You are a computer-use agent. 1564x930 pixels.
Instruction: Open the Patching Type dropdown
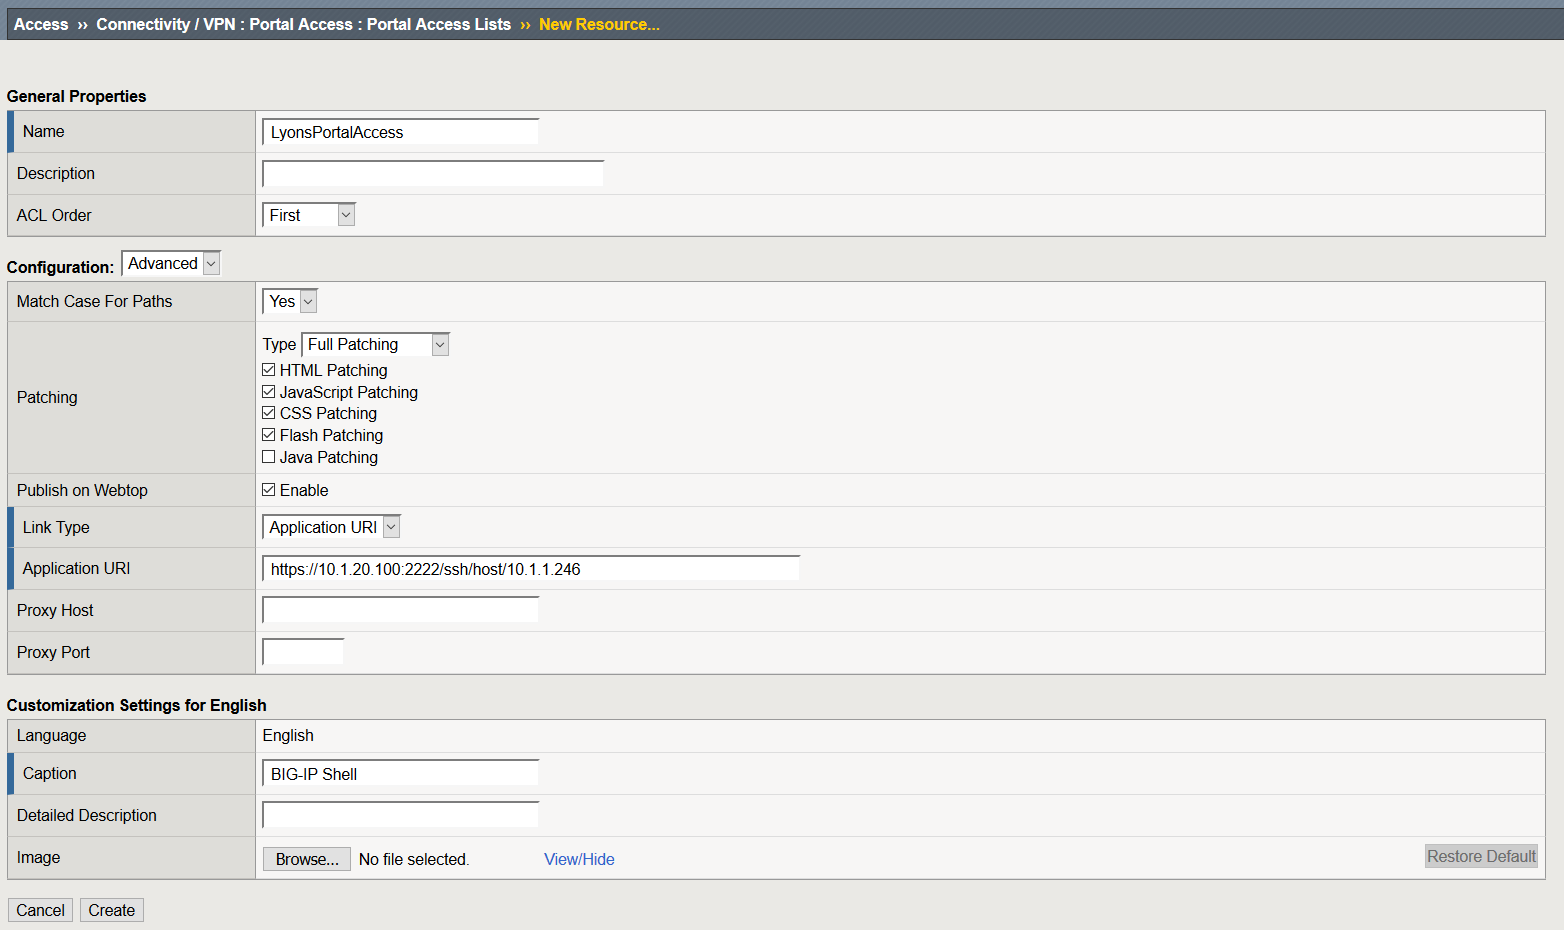pos(375,345)
